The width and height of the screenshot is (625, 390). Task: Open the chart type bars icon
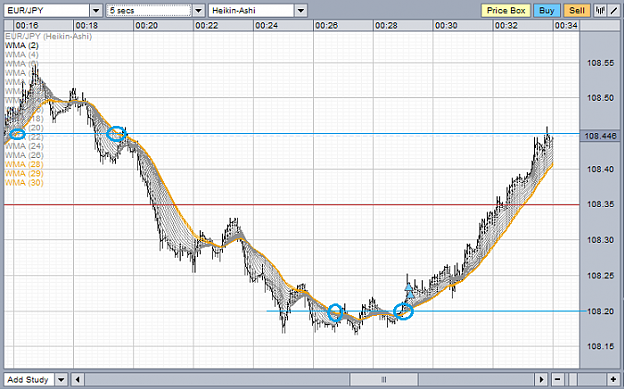[599, 11]
